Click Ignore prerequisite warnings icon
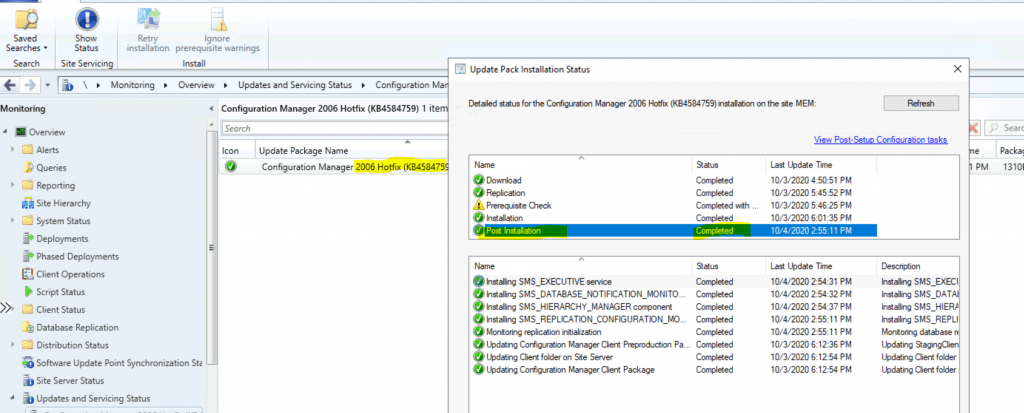 [x=217, y=31]
